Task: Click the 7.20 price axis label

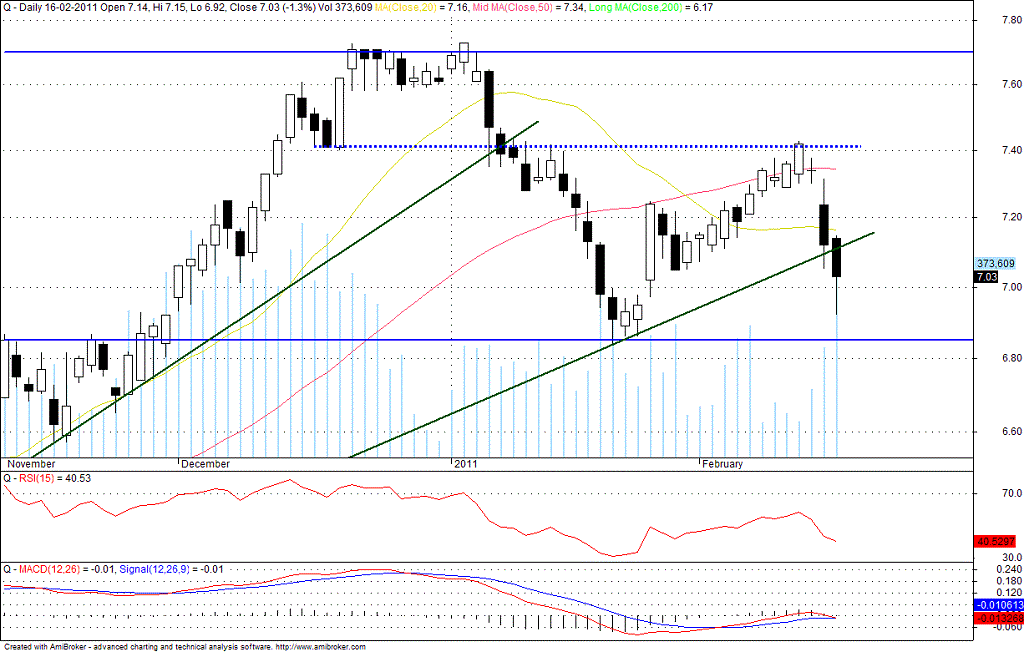Action: [x=1010, y=216]
